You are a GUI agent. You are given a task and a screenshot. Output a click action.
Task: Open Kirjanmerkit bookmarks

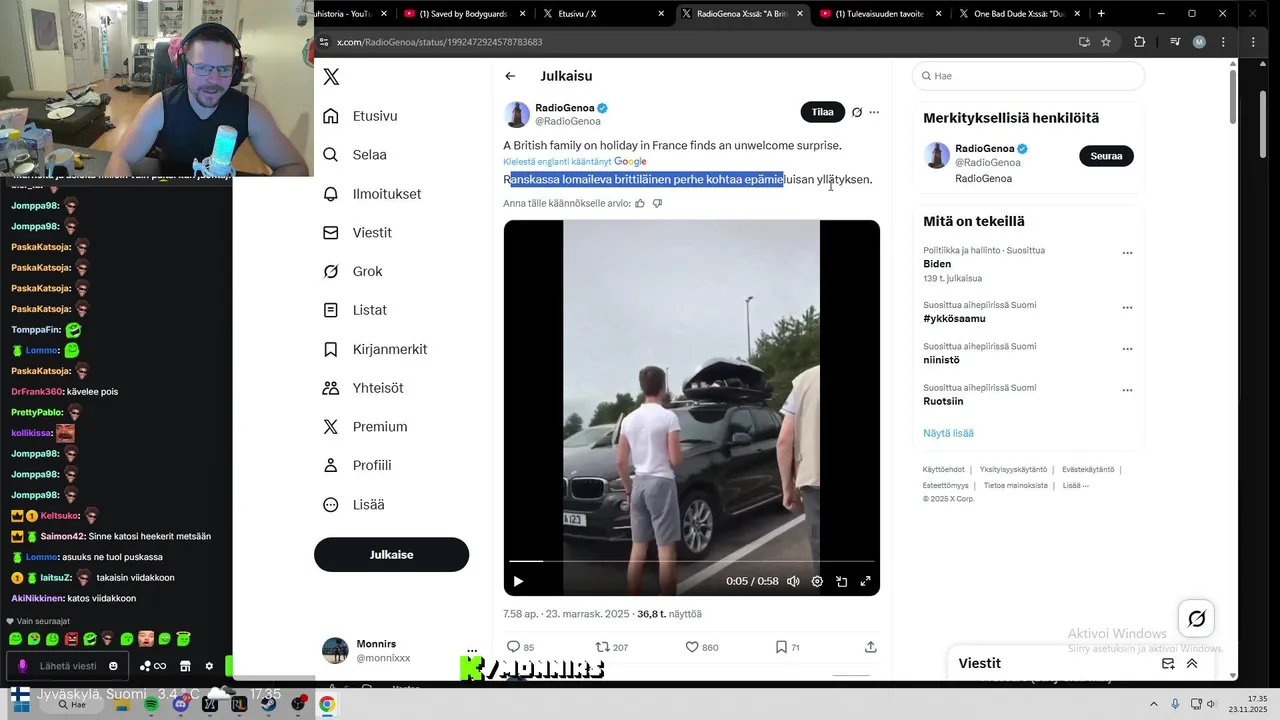pos(375,349)
